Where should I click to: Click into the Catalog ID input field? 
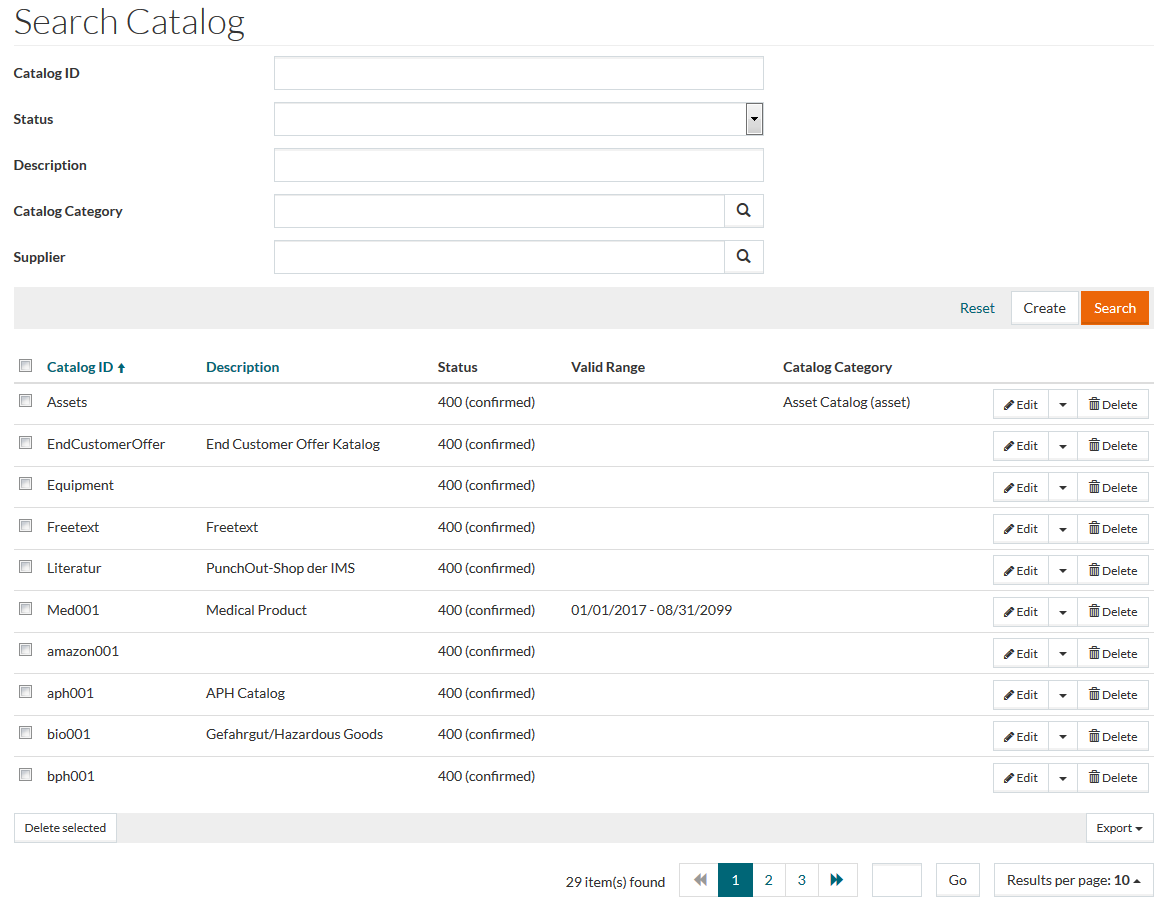pos(518,73)
